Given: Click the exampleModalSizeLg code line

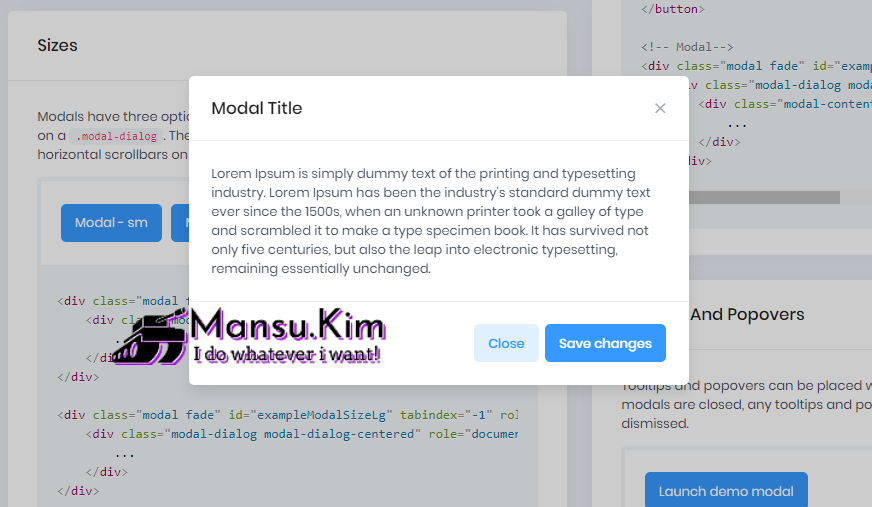Looking at the screenshot, I should [x=288, y=414].
